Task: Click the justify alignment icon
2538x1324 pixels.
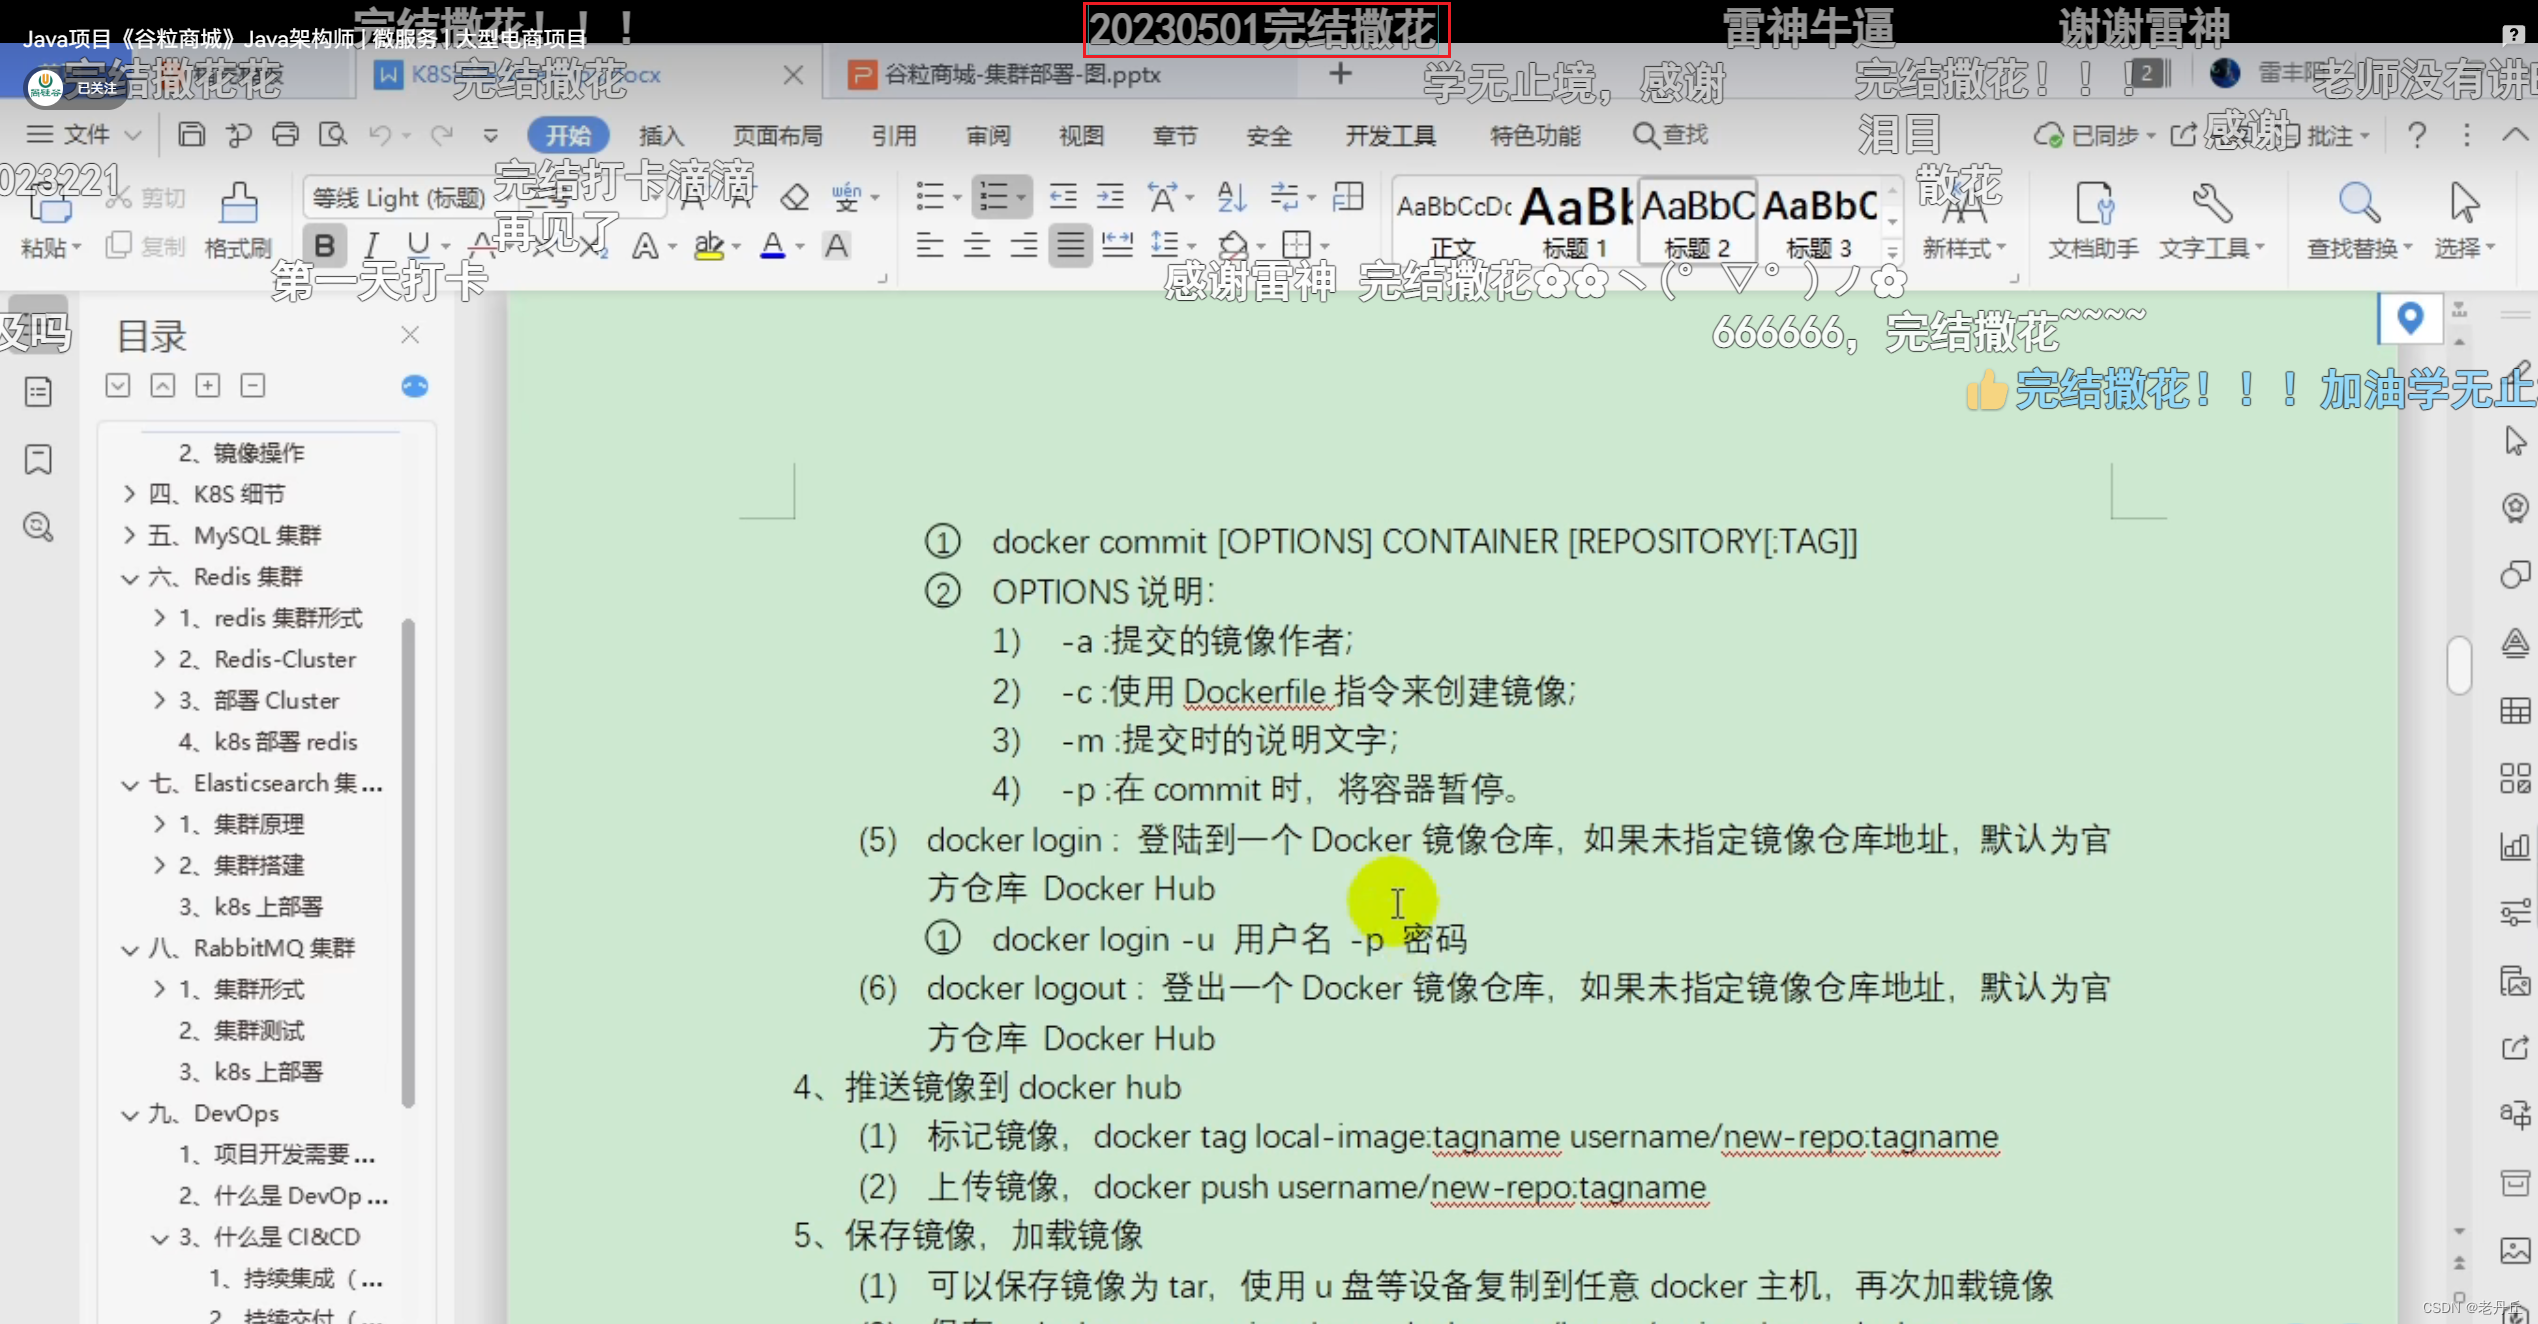Action: click(1070, 245)
